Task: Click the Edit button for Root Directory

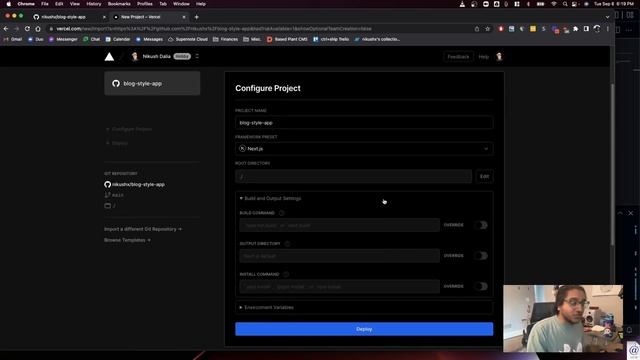Action: point(484,176)
